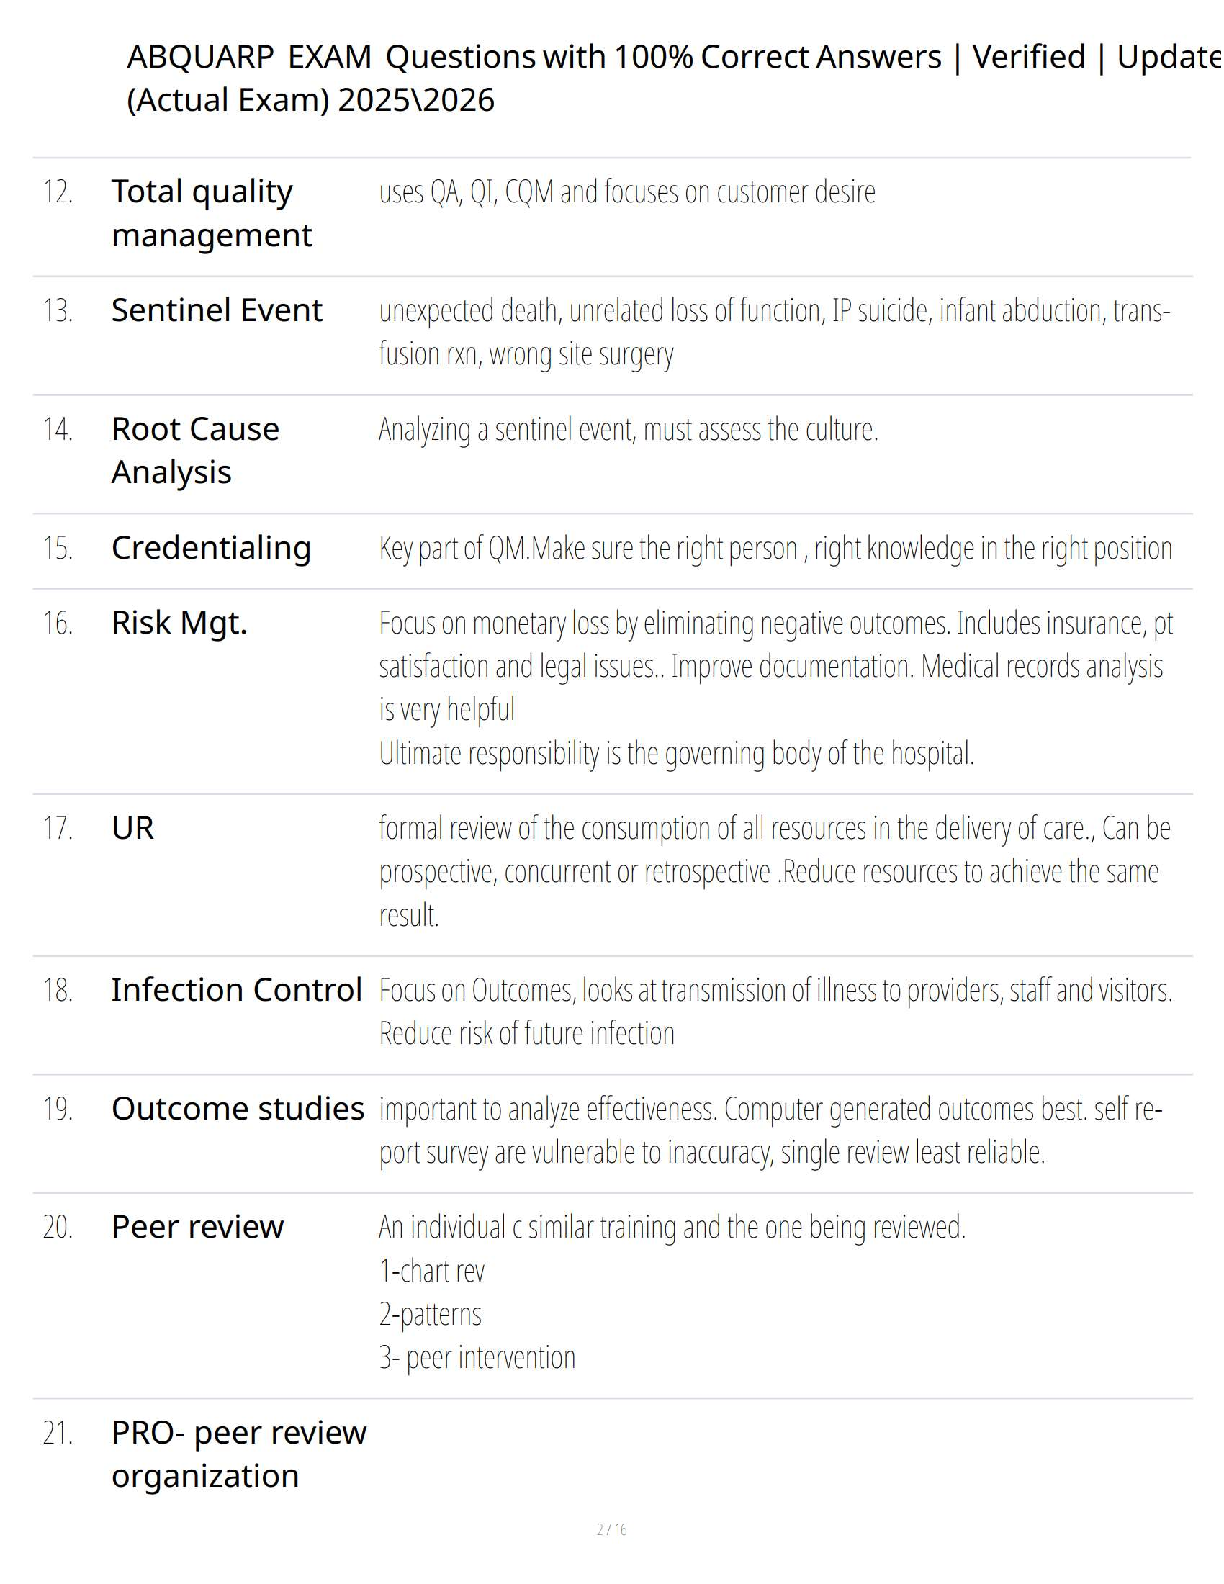Image resolution: width=1224 pixels, height=1584 pixels.
Task: Click the definition mentioning wrong site surgery
Action: tap(773, 332)
